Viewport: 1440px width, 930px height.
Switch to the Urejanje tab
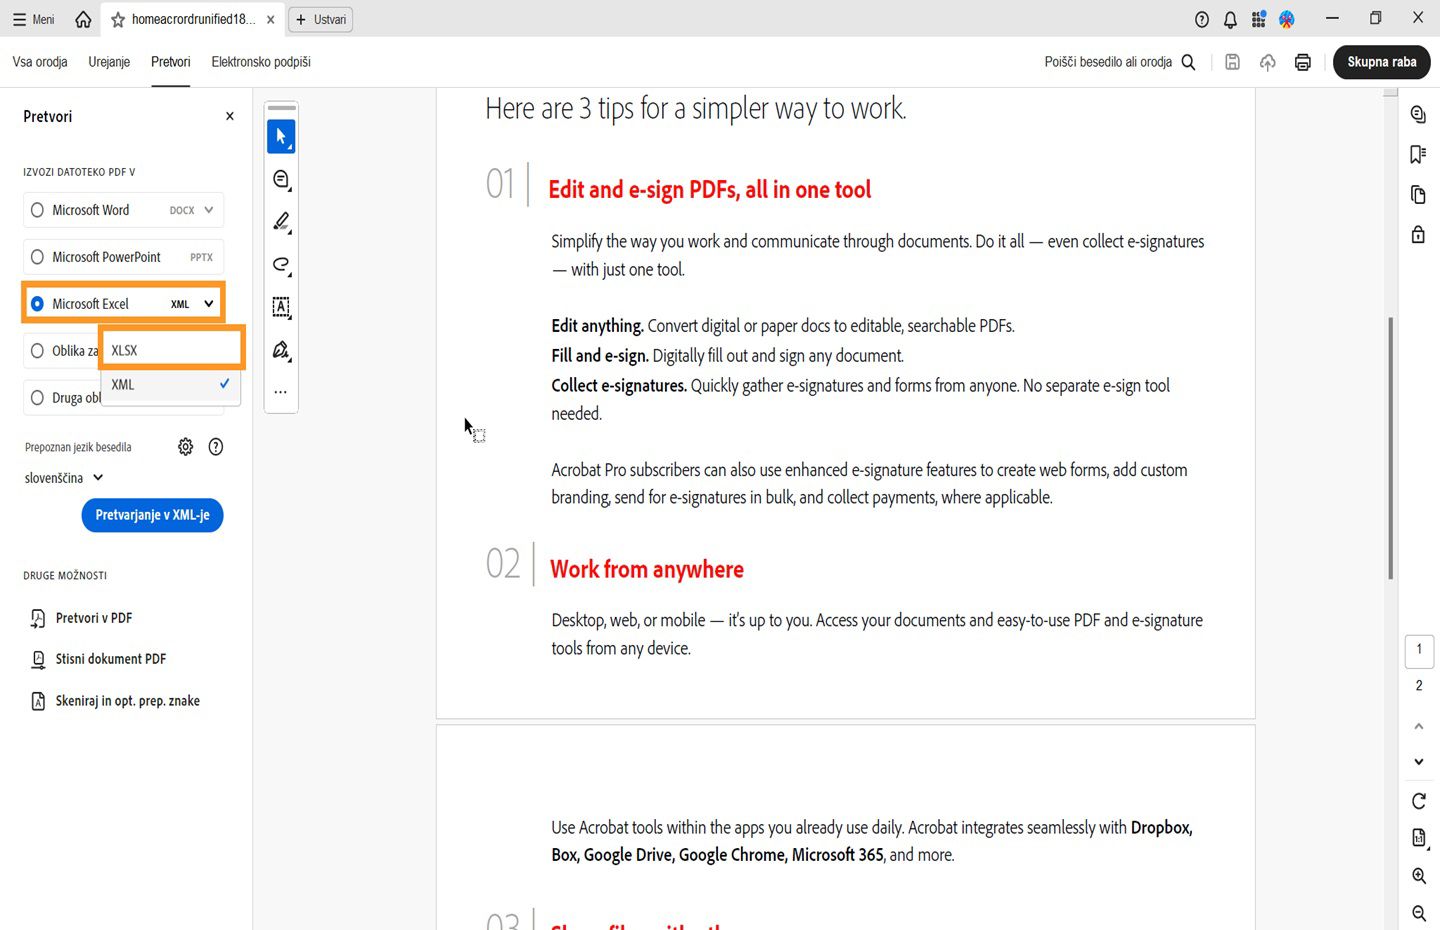[108, 62]
